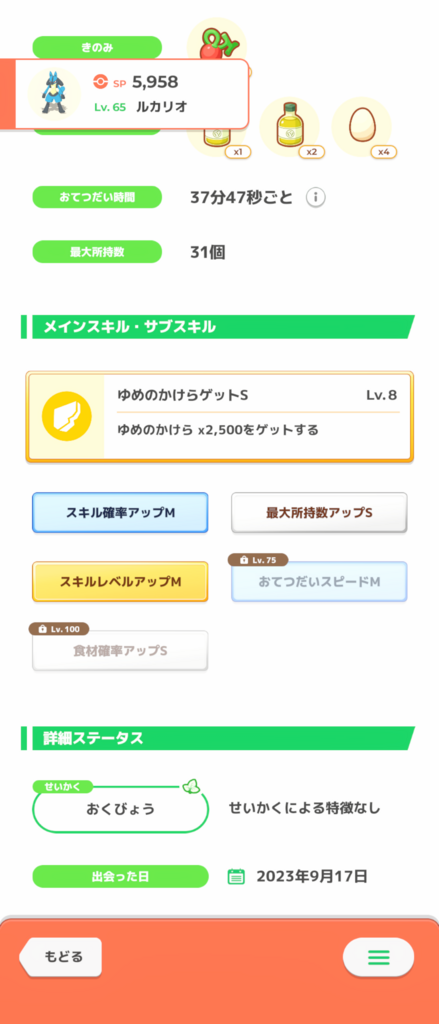Tap the info icon beside おてつだい時間
439x1024 pixels.
pos(316,197)
